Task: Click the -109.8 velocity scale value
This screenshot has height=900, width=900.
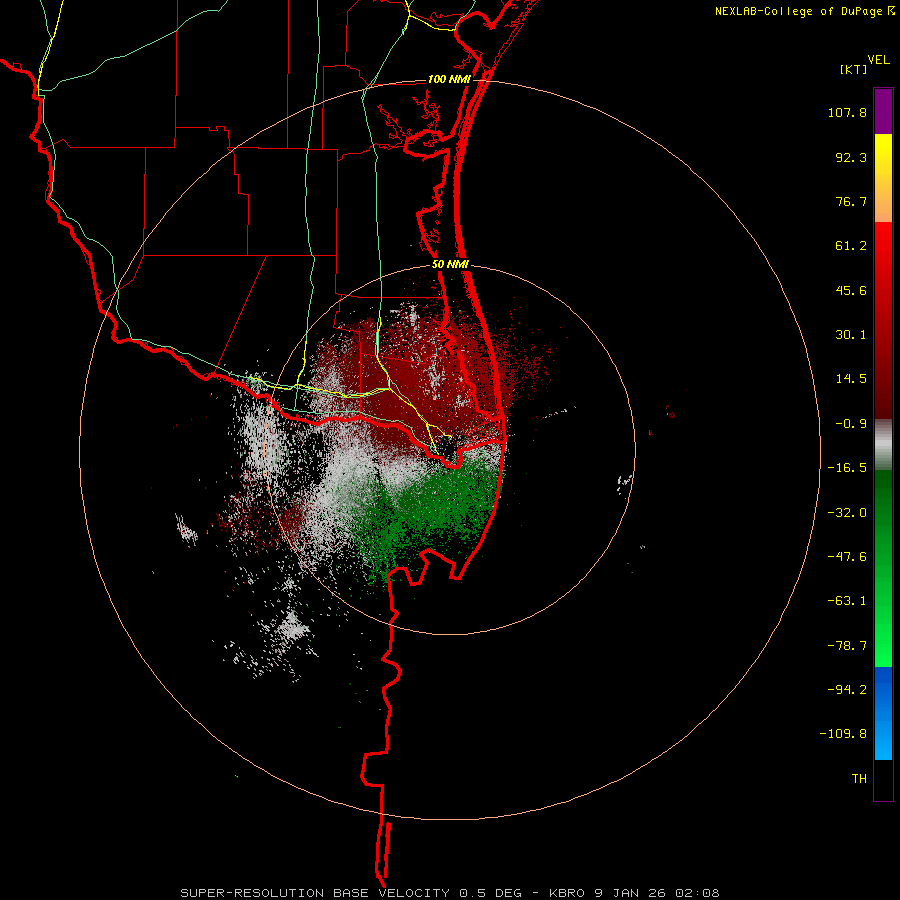Action: pyautogui.click(x=843, y=734)
